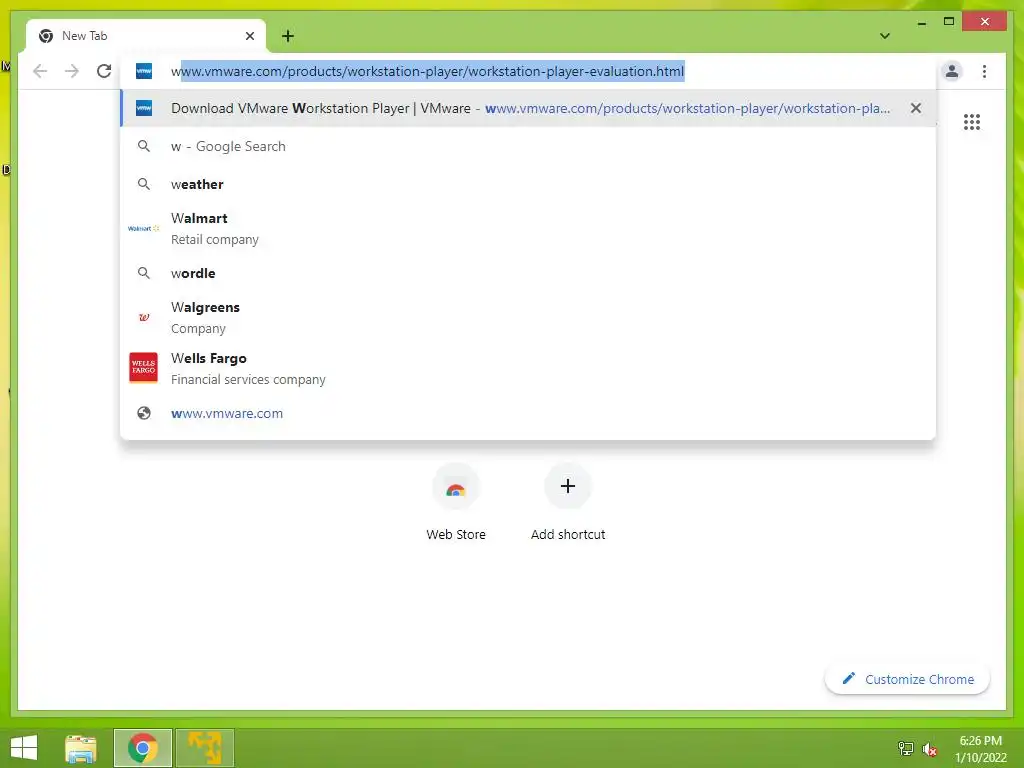Open a new tab with plus button
1024x768 pixels.
click(288, 36)
